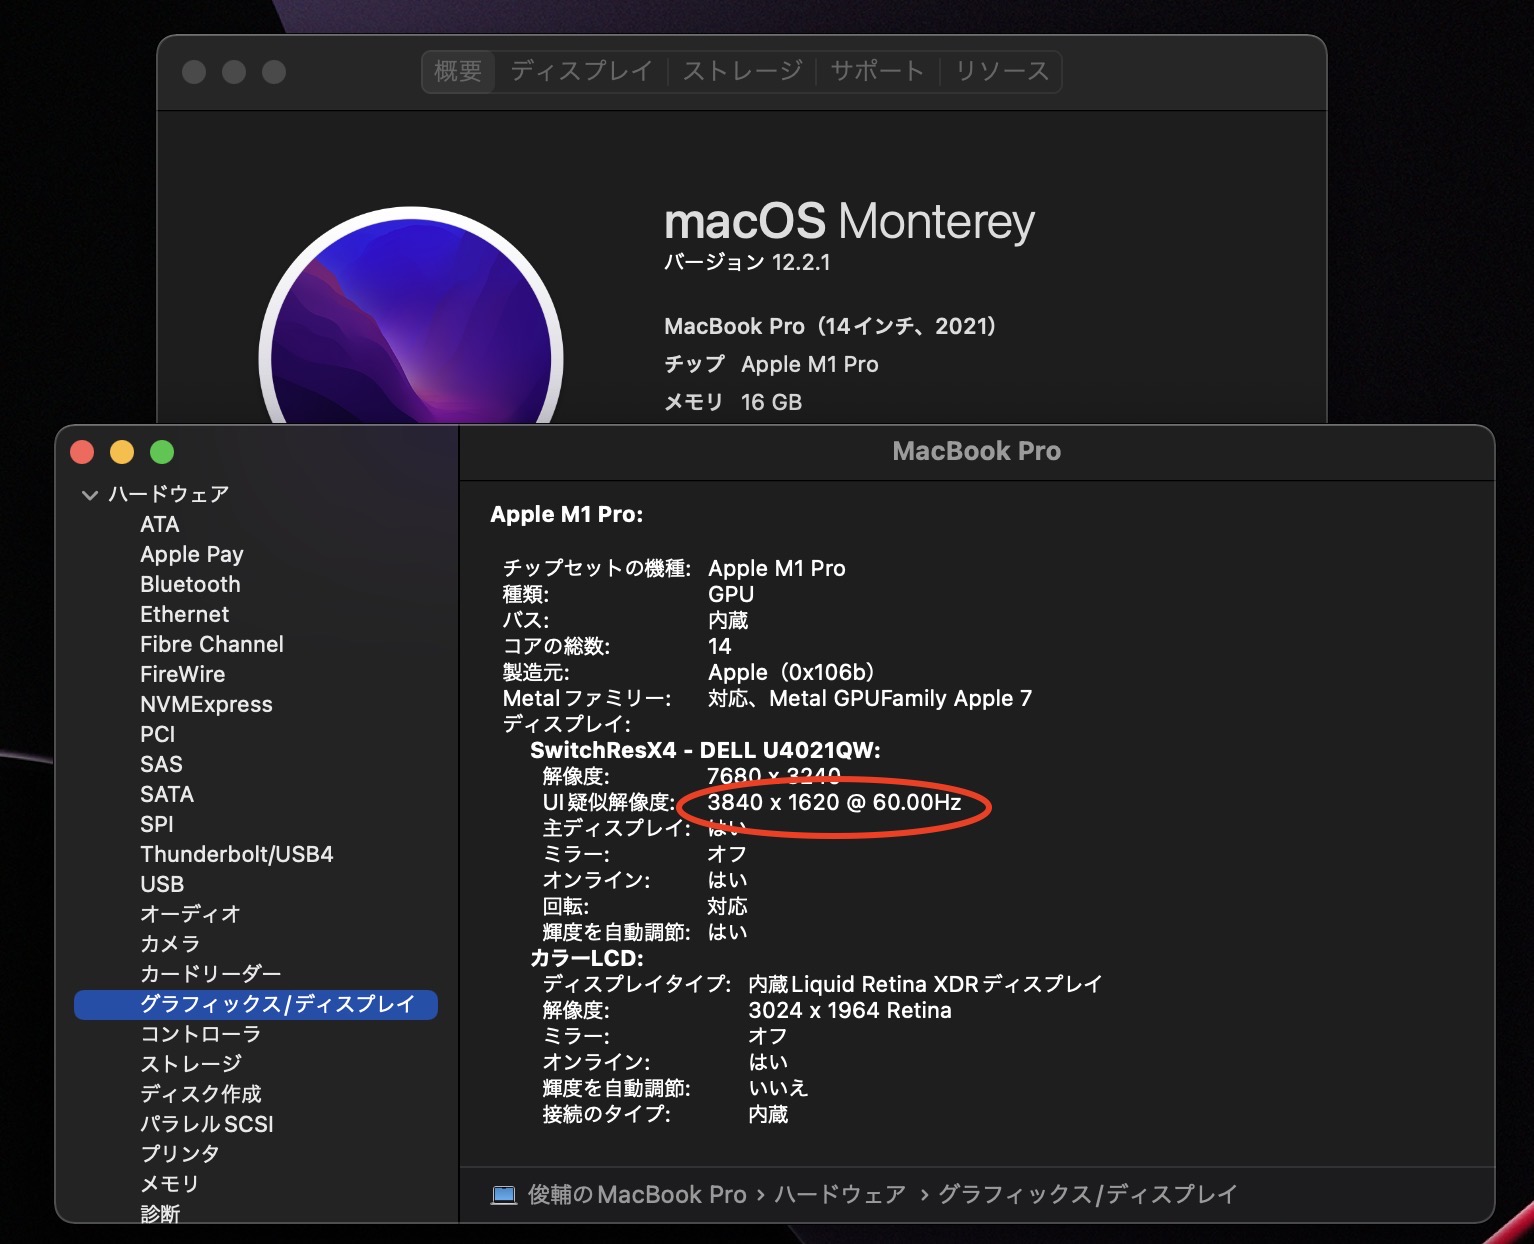Screen dimensions: 1534x1244
Task: Open the オーディオ entry
Action: 190,914
